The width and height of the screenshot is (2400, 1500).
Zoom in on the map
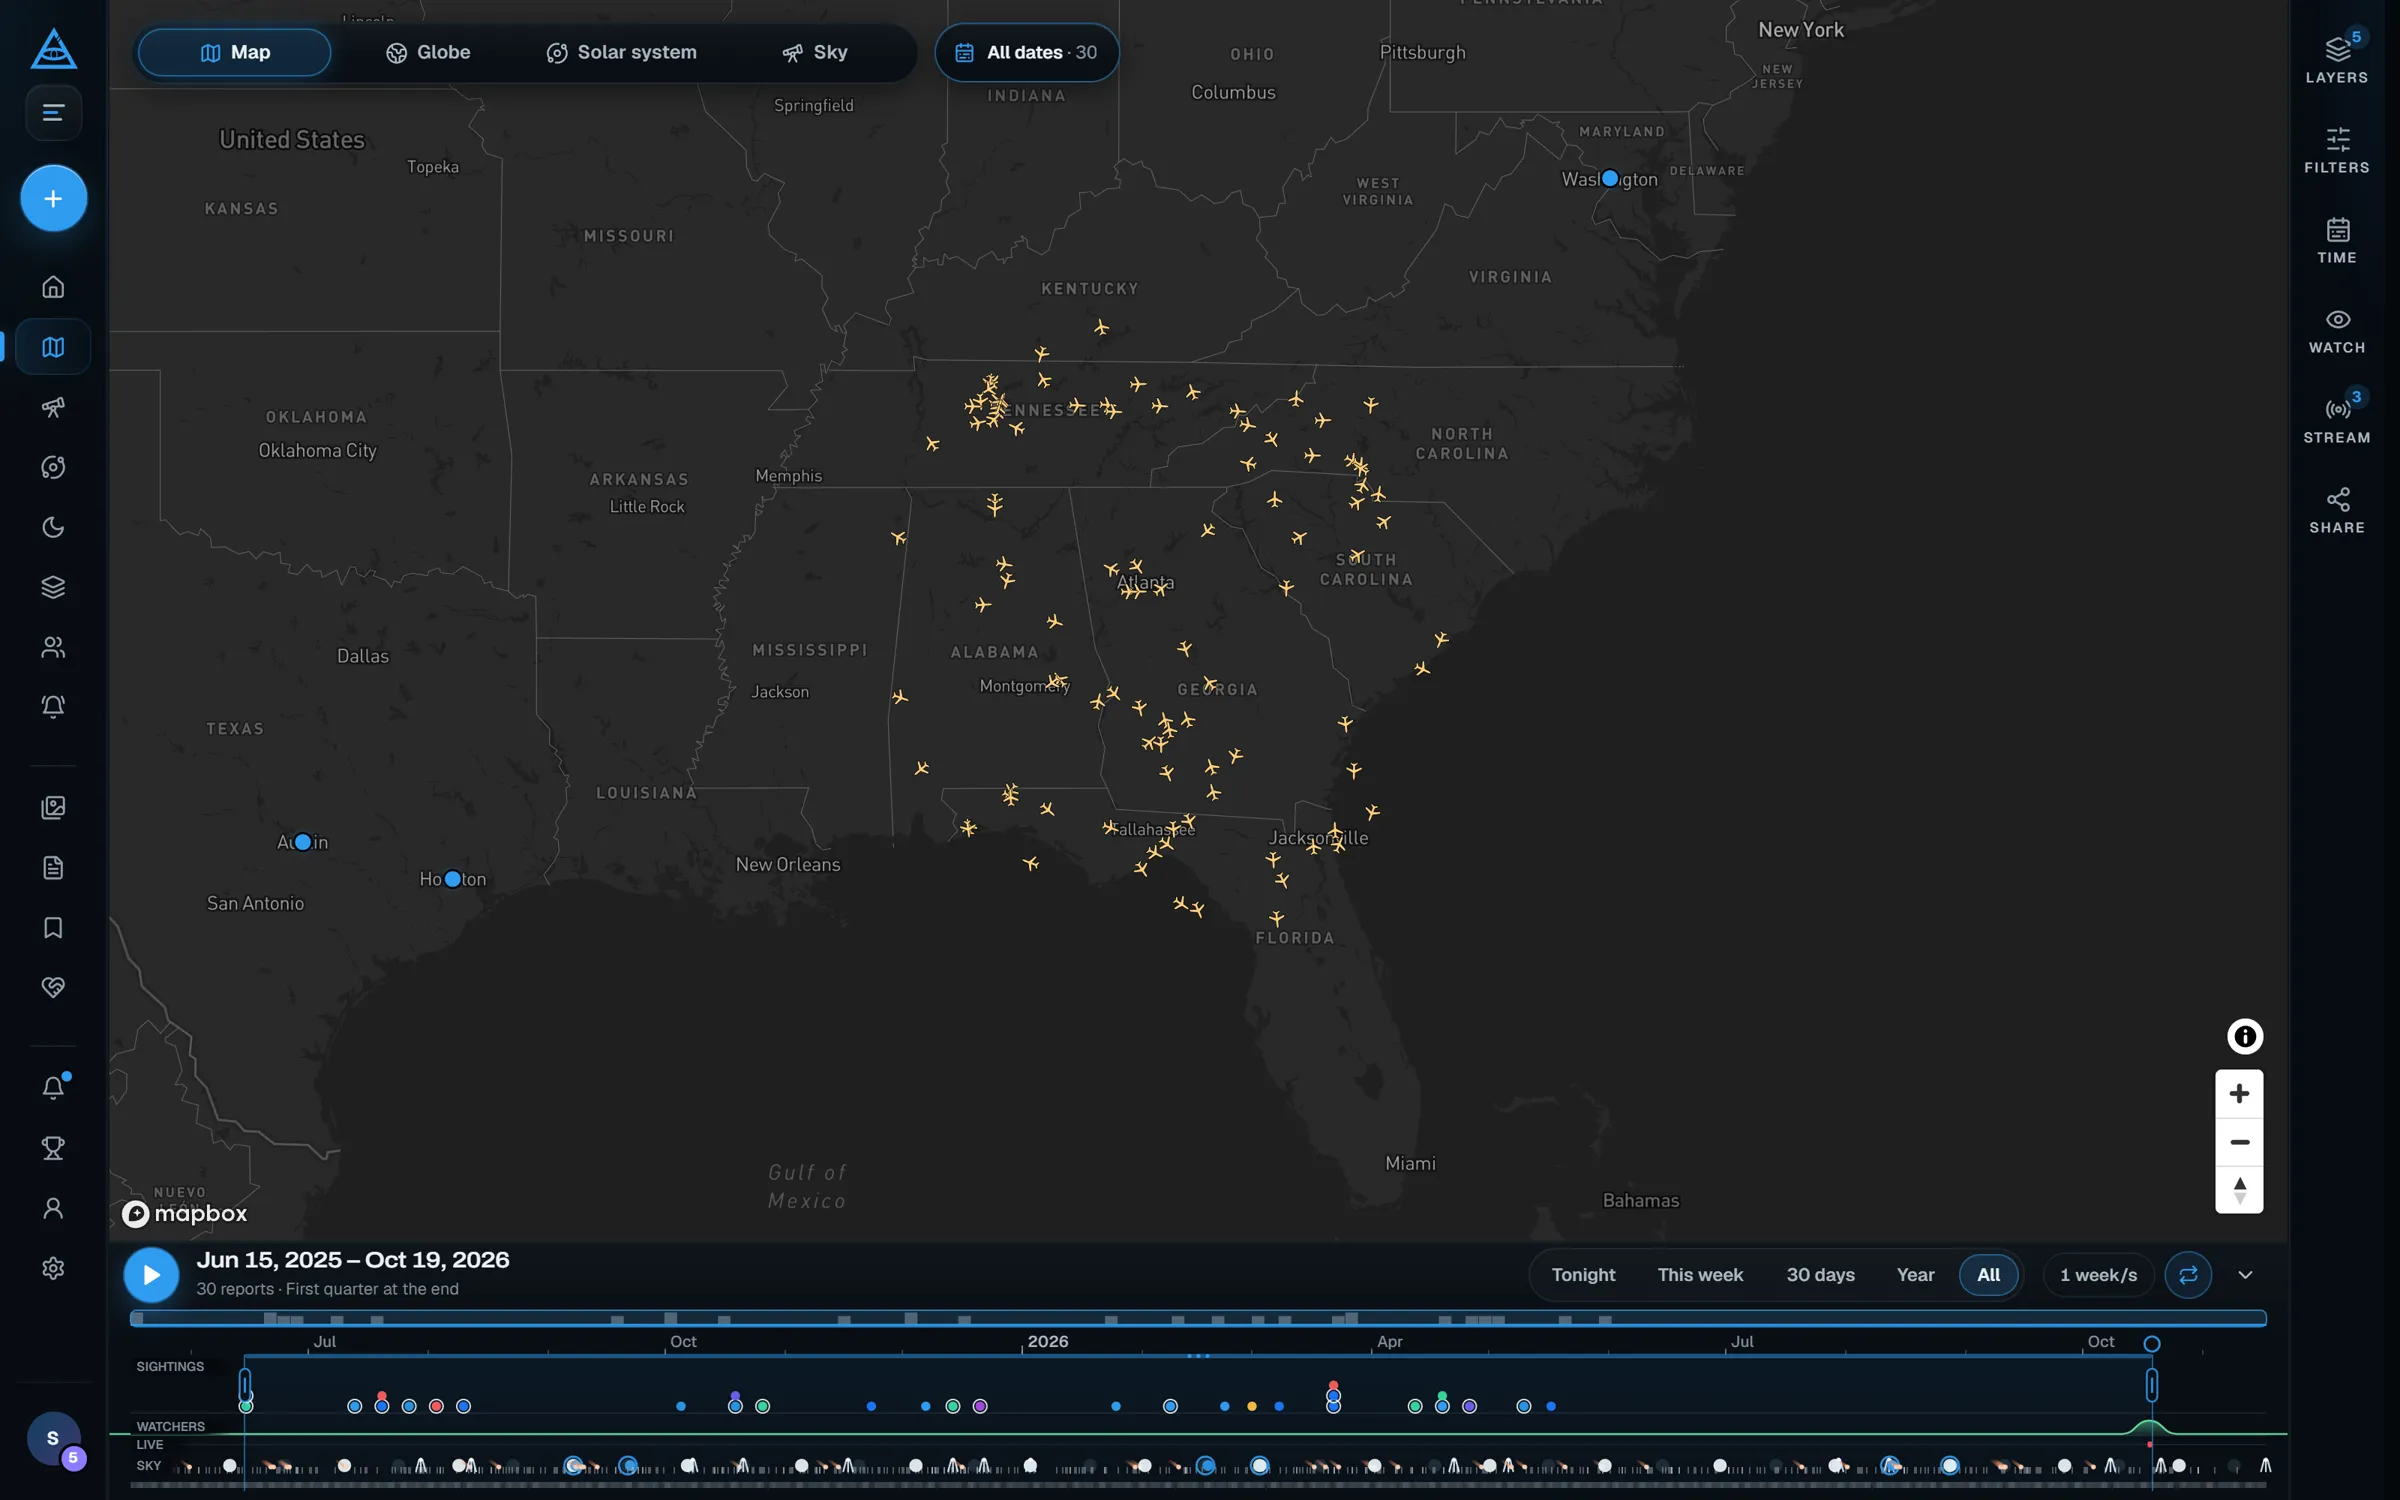tap(2239, 1093)
